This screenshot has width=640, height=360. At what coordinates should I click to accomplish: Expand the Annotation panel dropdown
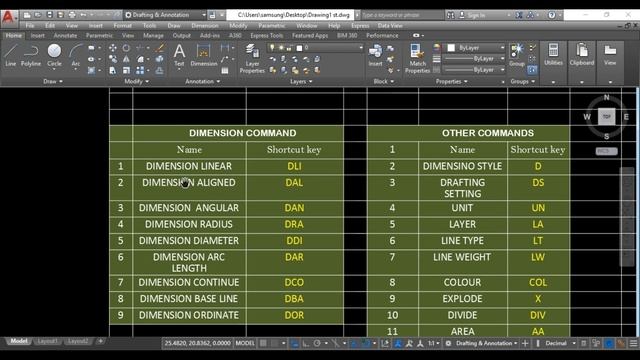pyautogui.click(x=202, y=81)
